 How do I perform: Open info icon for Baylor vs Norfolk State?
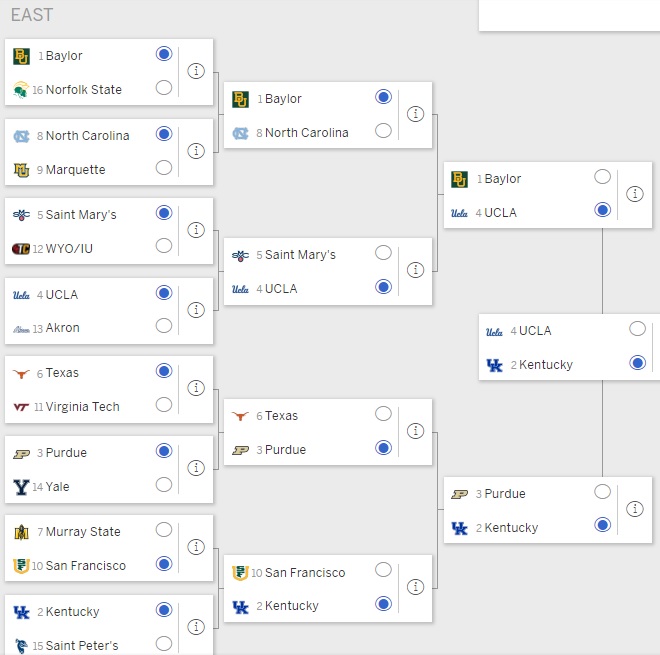click(x=196, y=71)
